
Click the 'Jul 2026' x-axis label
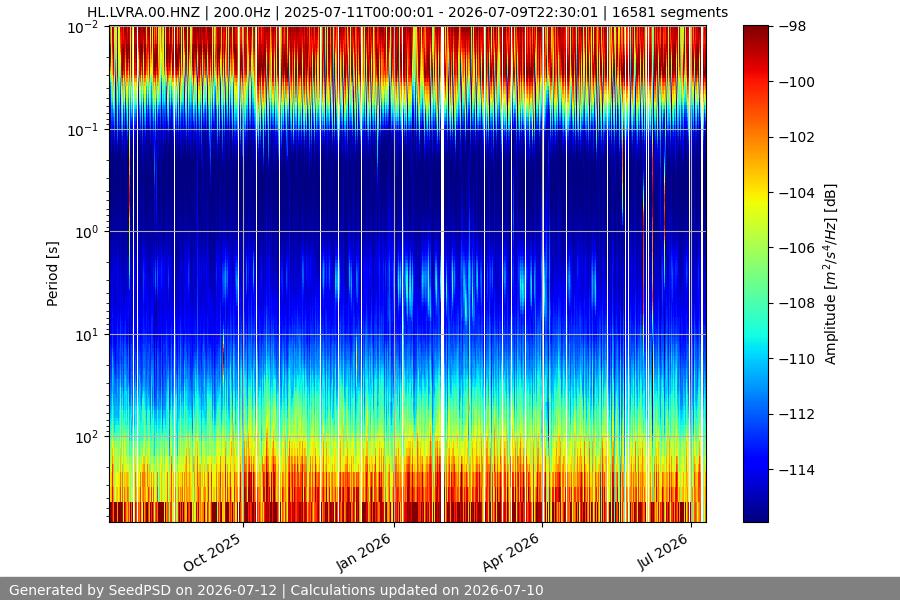[662, 551]
